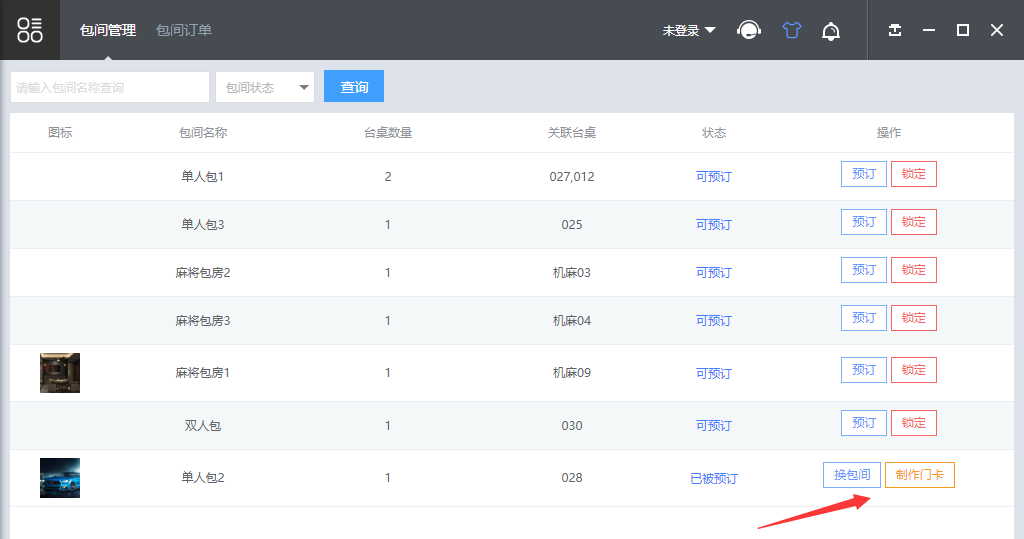Open the 单人包2 car thumbnail
This screenshot has width=1024, height=539.
(60, 478)
